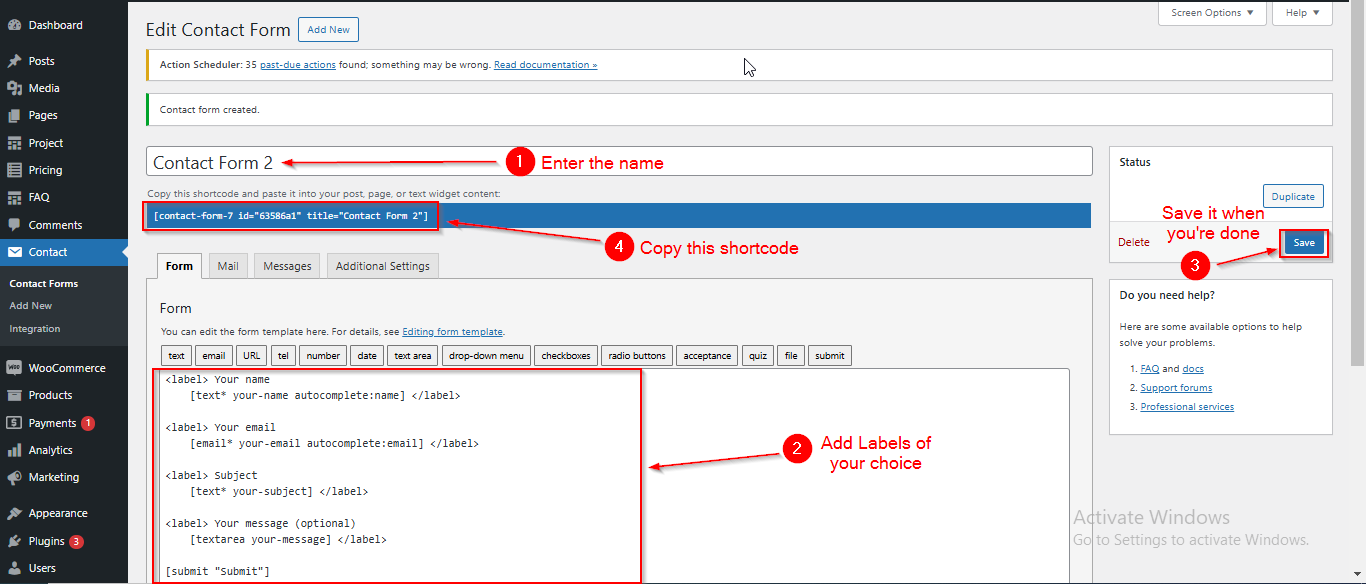Open the WooCommerce menu
This screenshot has height=584, width=1366.
pyautogui.click(x=64, y=368)
